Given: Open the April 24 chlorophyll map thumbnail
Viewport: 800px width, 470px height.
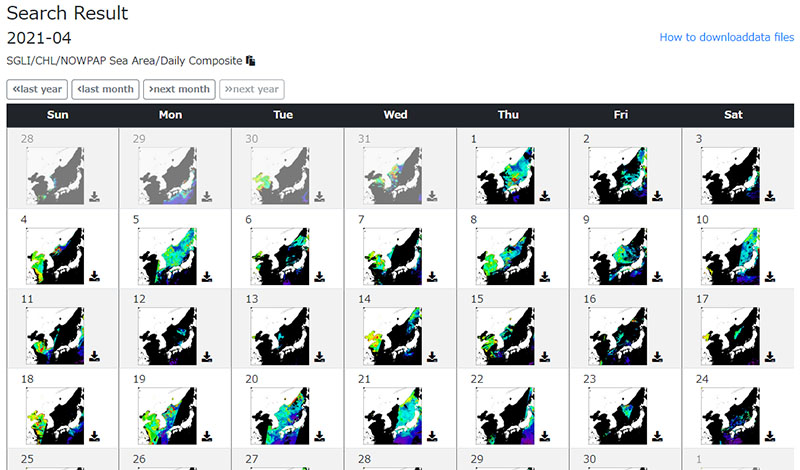Looking at the screenshot, I should [730, 415].
